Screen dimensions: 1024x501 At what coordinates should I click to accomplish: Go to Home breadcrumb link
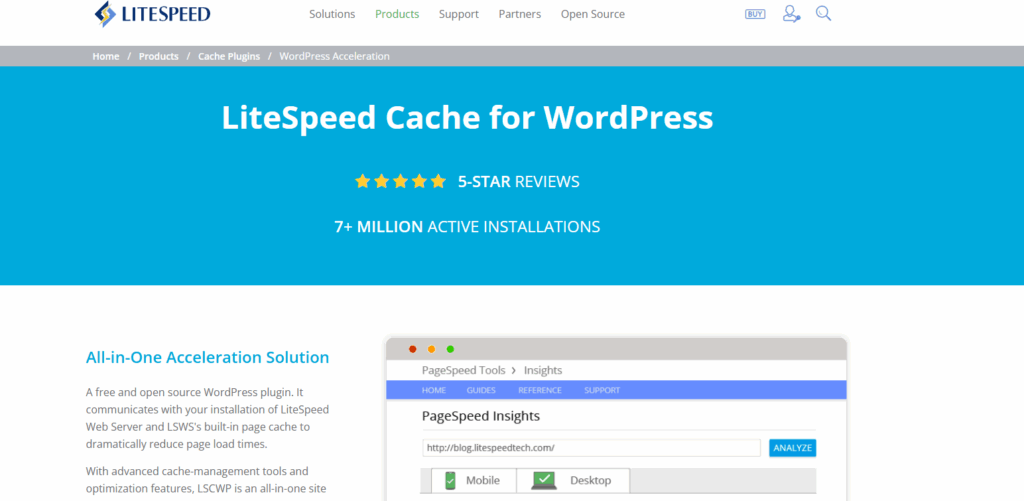pyautogui.click(x=106, y=57)
